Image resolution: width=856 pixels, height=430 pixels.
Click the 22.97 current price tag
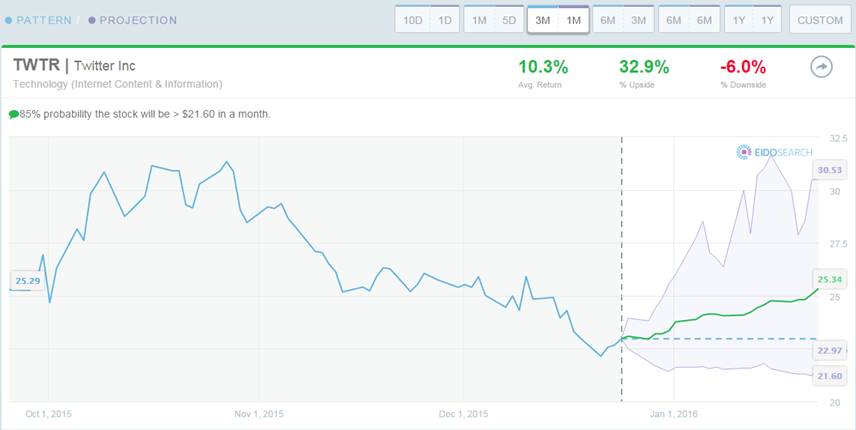[829, 351]
